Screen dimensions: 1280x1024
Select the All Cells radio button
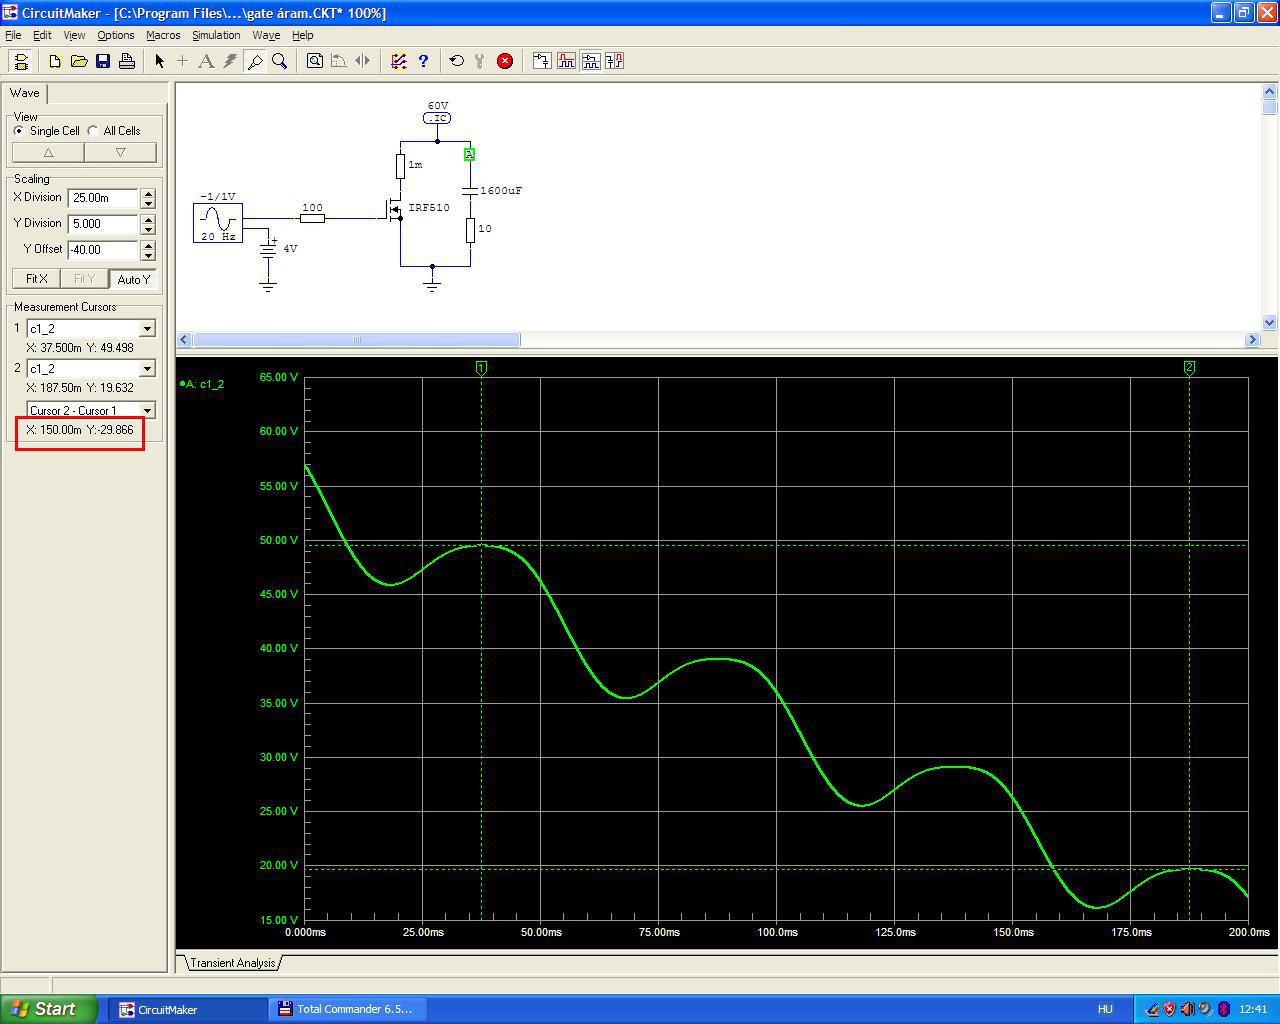[x=93, y=131]
